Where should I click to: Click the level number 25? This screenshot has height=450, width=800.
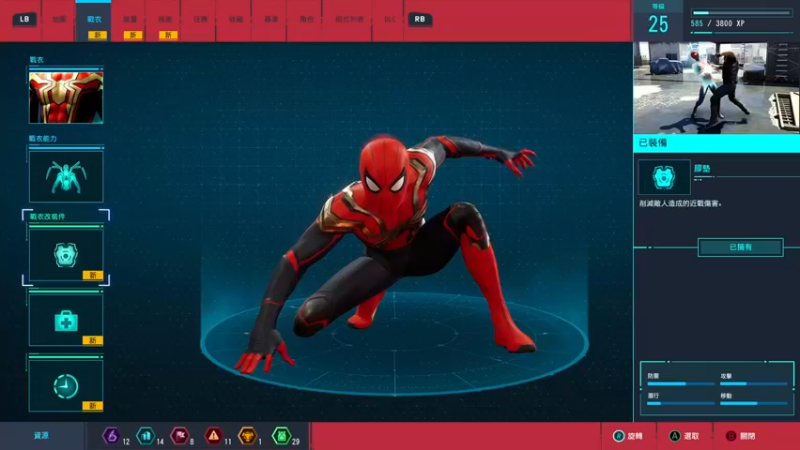coord(658,24)
